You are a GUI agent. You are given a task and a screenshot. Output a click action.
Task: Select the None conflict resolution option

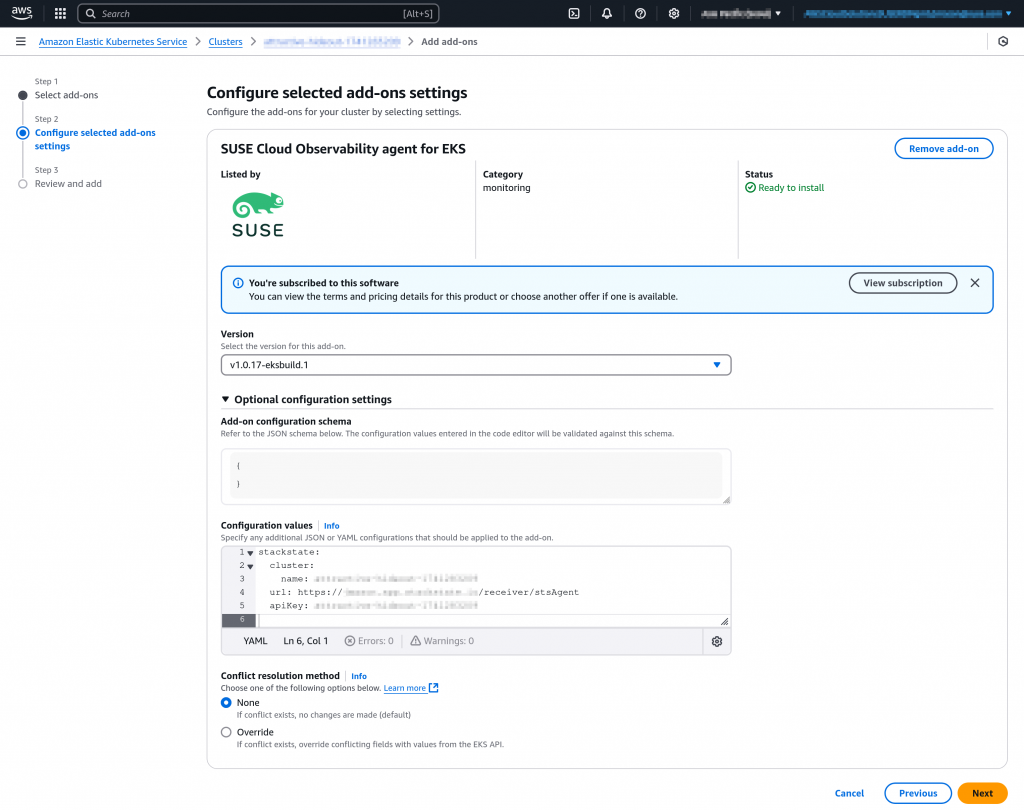226,703
